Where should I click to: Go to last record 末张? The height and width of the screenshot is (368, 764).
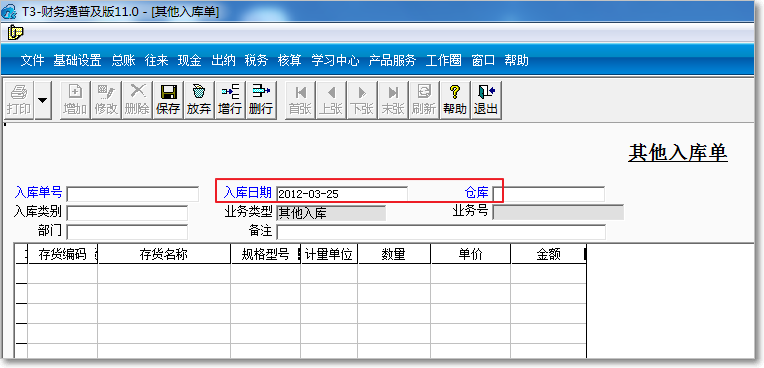[393, 99]
